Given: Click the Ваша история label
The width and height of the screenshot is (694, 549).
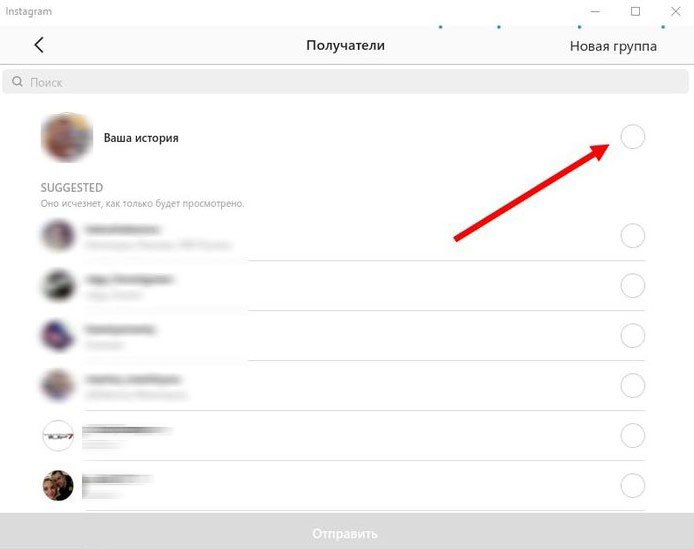Looking at the screenshot, I should pyautogui.click(x=141, y=138).
